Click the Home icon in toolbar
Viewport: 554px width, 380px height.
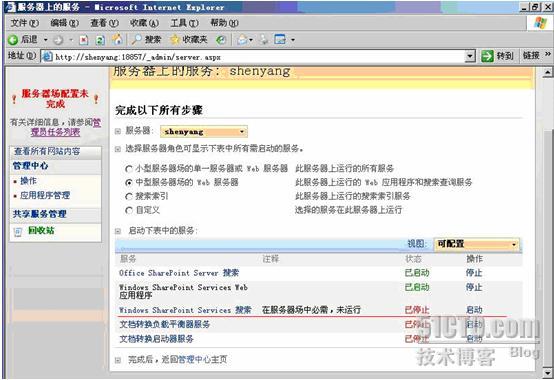pyautogui.click(x=117, y=40)
